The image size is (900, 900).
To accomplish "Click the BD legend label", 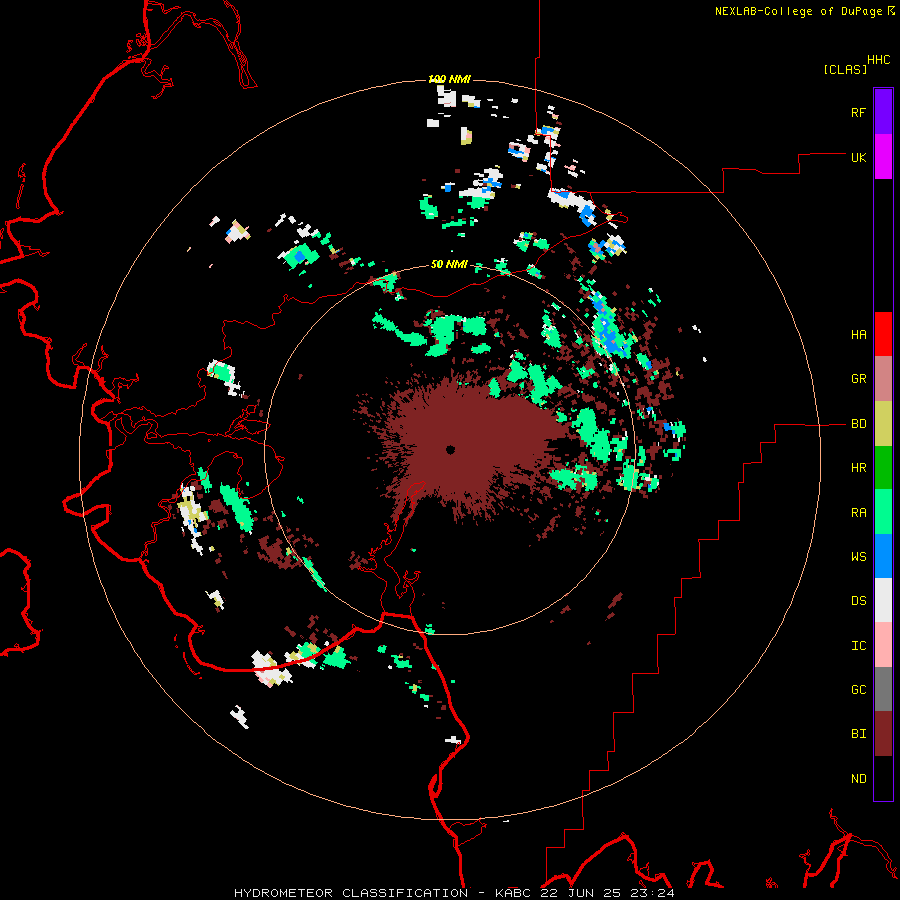I will (858, 424).
